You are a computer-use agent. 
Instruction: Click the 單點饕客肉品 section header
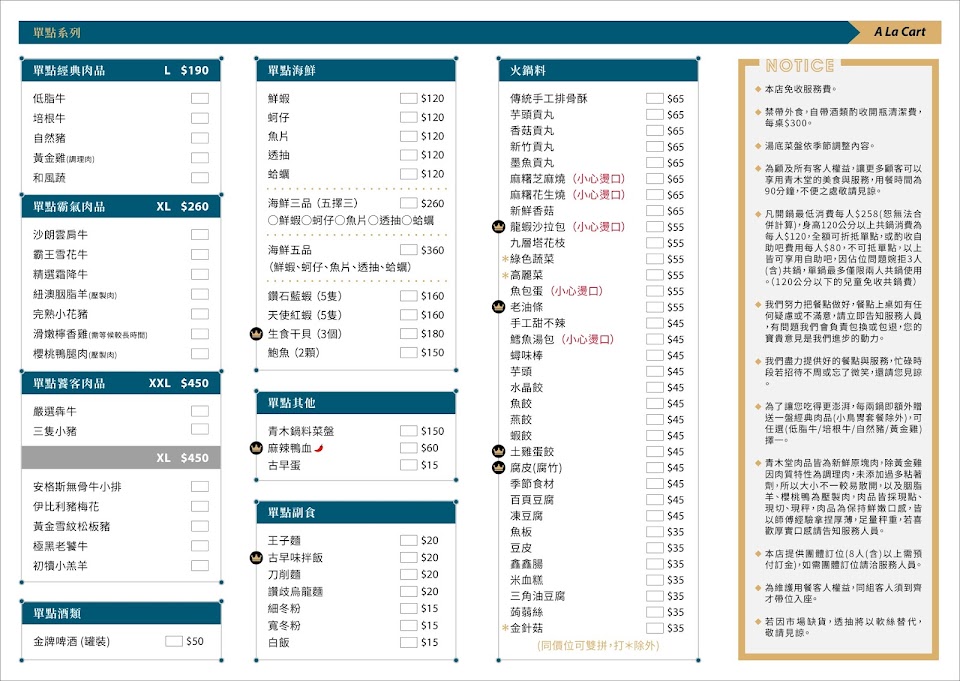tap(121, 383)
